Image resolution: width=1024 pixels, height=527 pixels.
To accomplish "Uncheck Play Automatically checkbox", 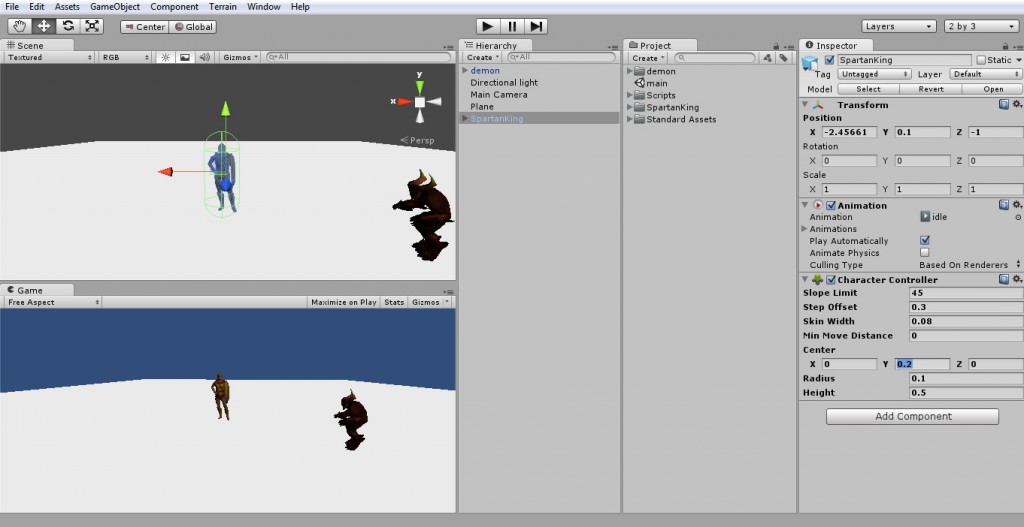I will click(924, 241).
